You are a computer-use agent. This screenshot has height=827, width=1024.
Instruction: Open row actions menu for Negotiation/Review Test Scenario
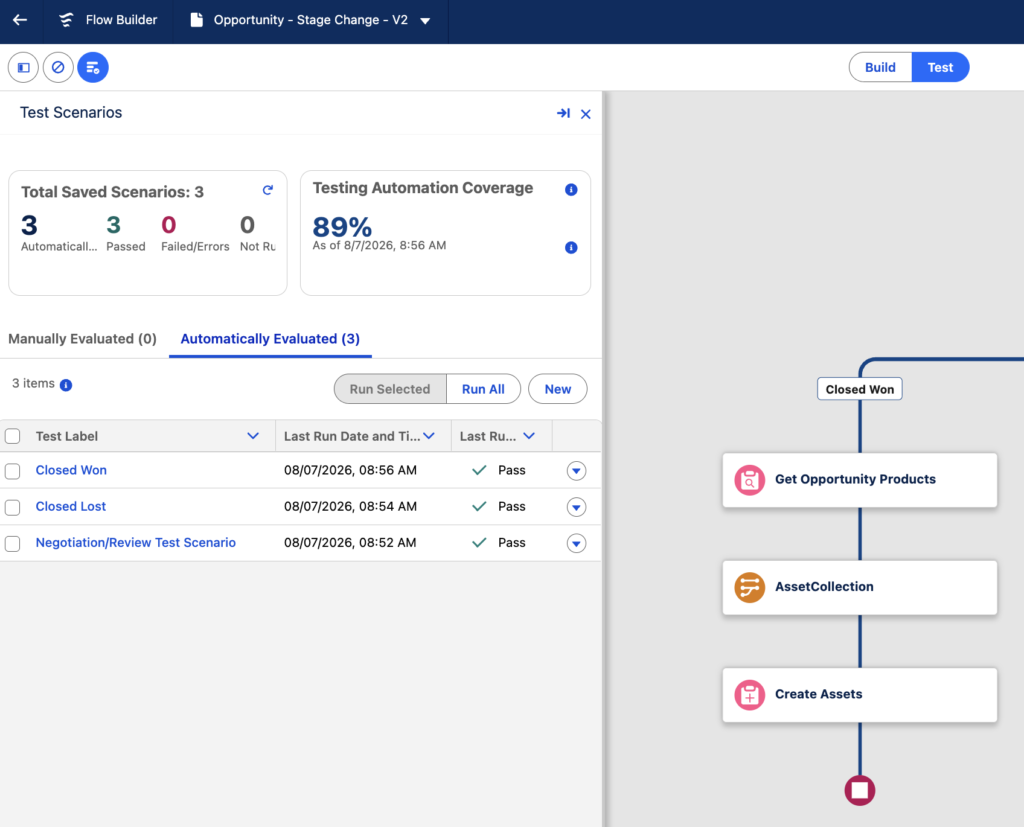coord(576,543)
